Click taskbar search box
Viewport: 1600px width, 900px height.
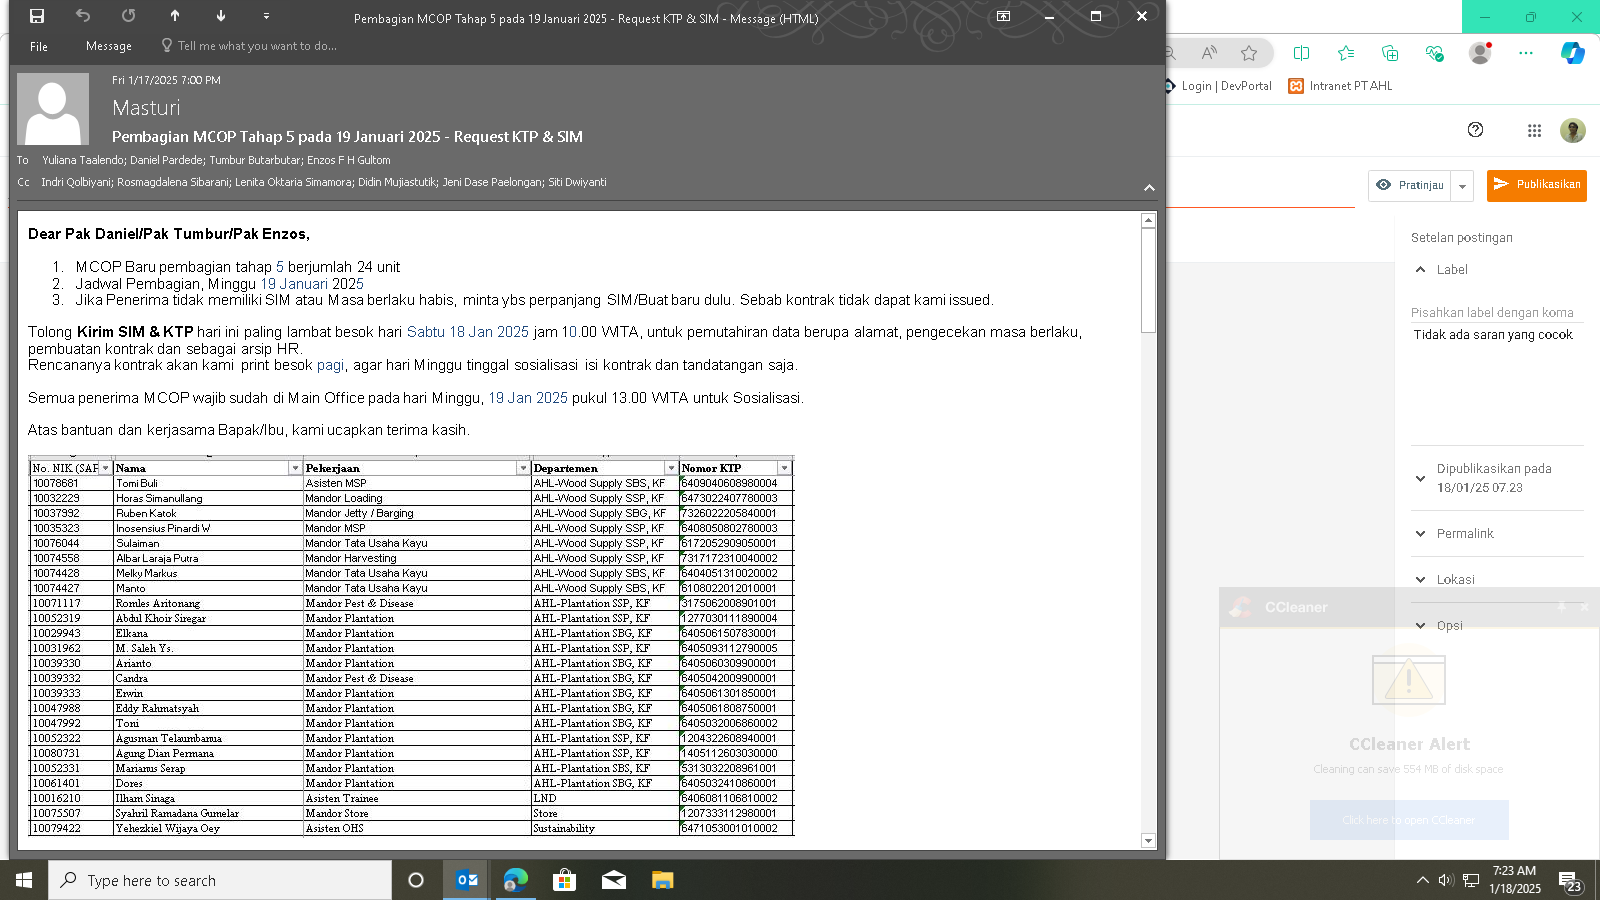[220, 880]
